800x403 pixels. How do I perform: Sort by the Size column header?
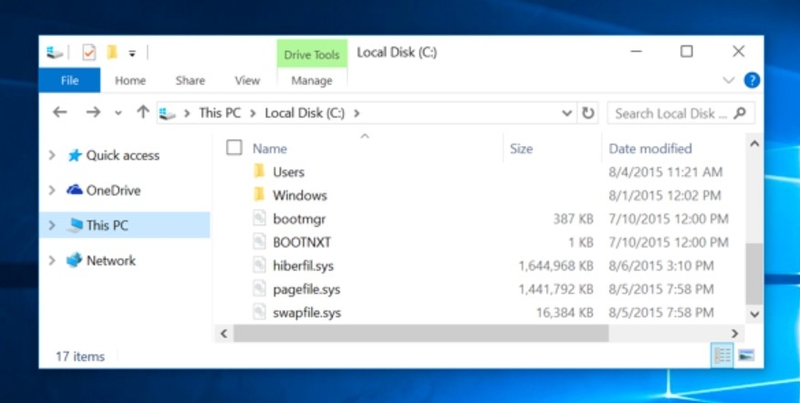(521, 149)
